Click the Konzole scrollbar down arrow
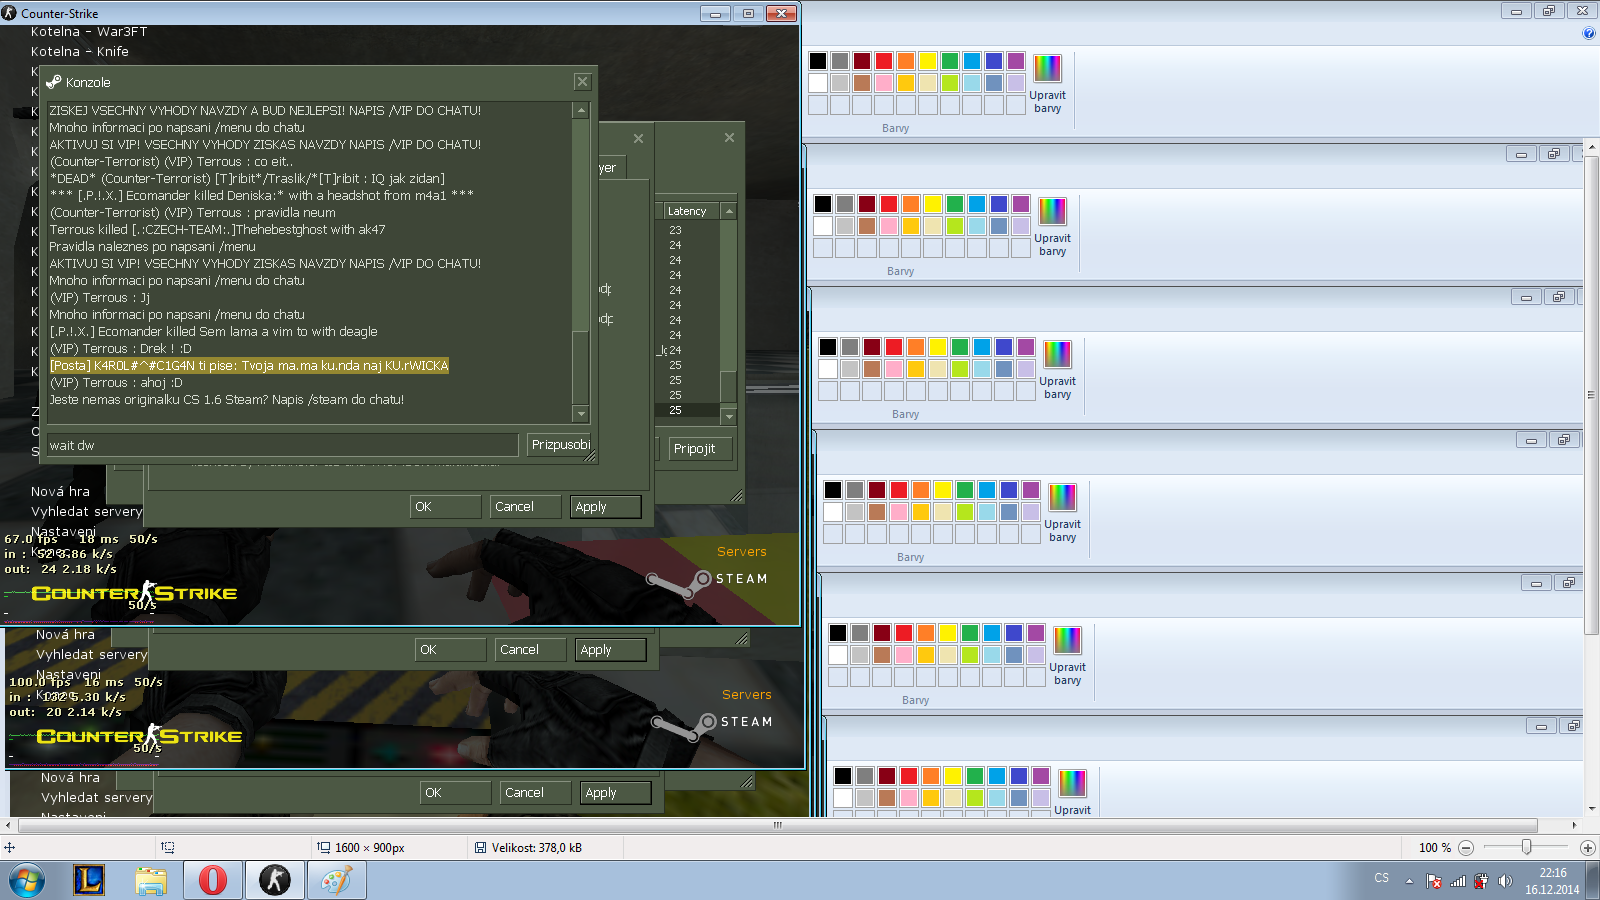Image resolution: width=1600 pixels, height=900 pixels. click(581, 414)
